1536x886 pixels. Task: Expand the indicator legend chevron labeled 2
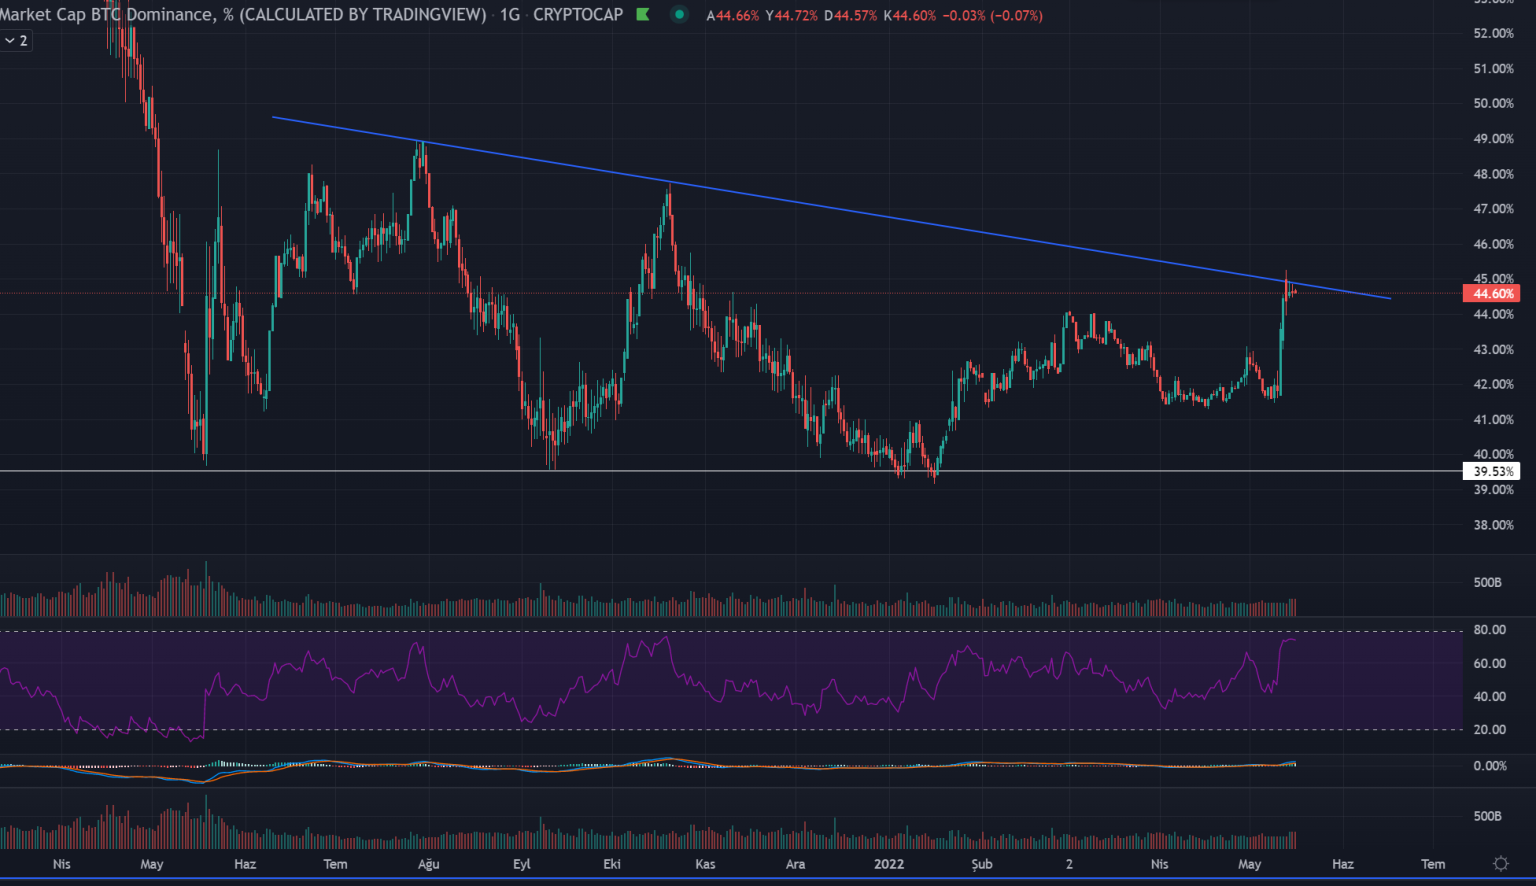tap(16, 41)
